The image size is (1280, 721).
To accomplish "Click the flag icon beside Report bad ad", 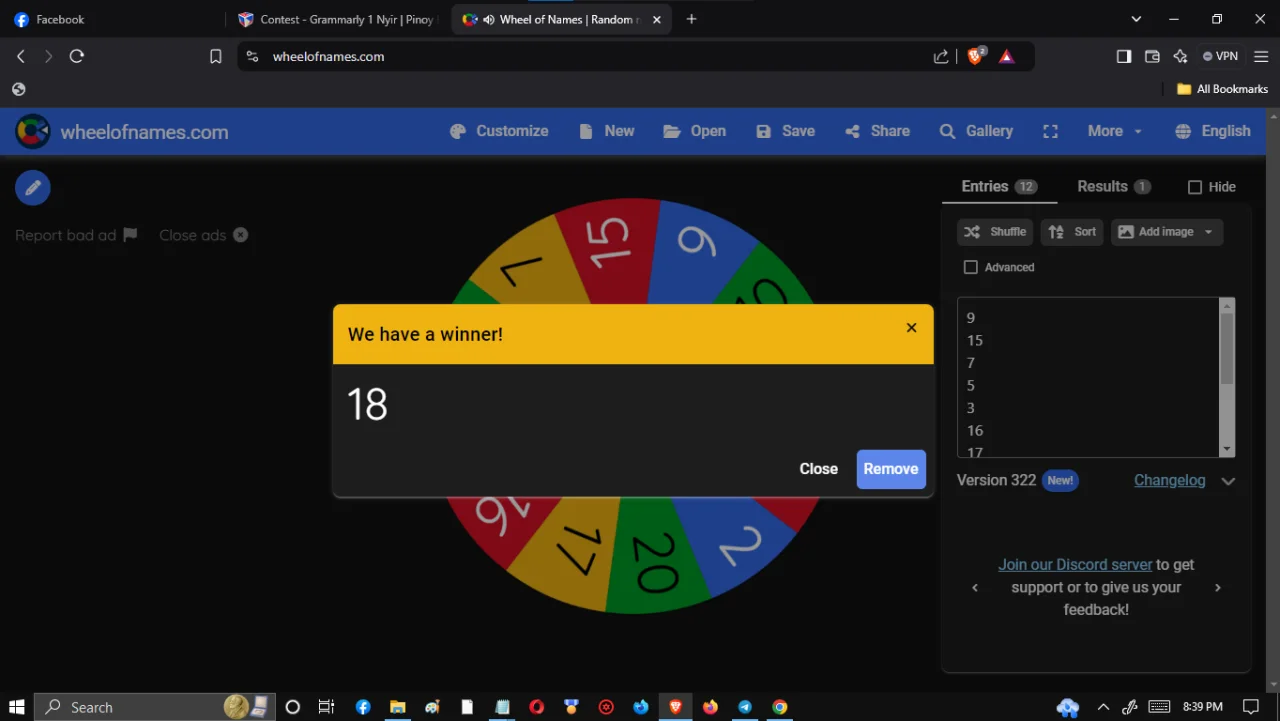I will 130,235.
